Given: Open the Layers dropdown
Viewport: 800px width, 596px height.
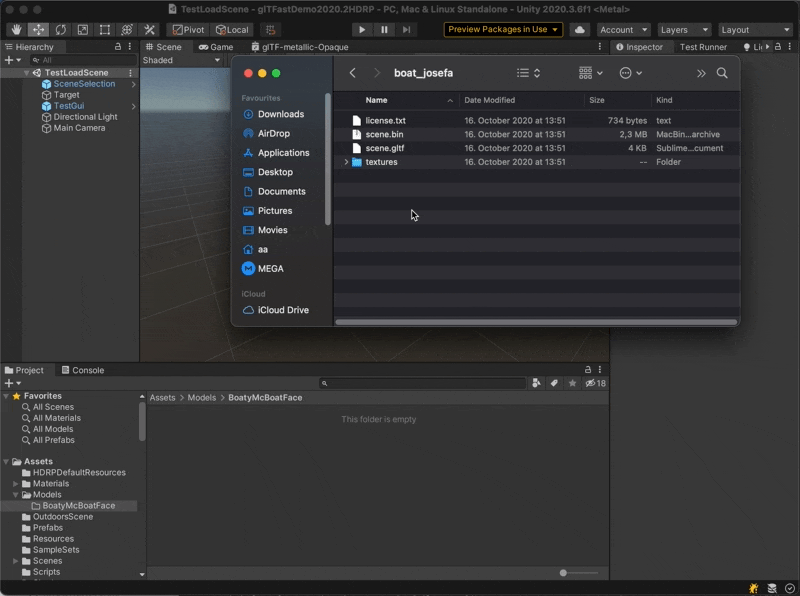Looking at the screenshot, I should pos(684,30).
